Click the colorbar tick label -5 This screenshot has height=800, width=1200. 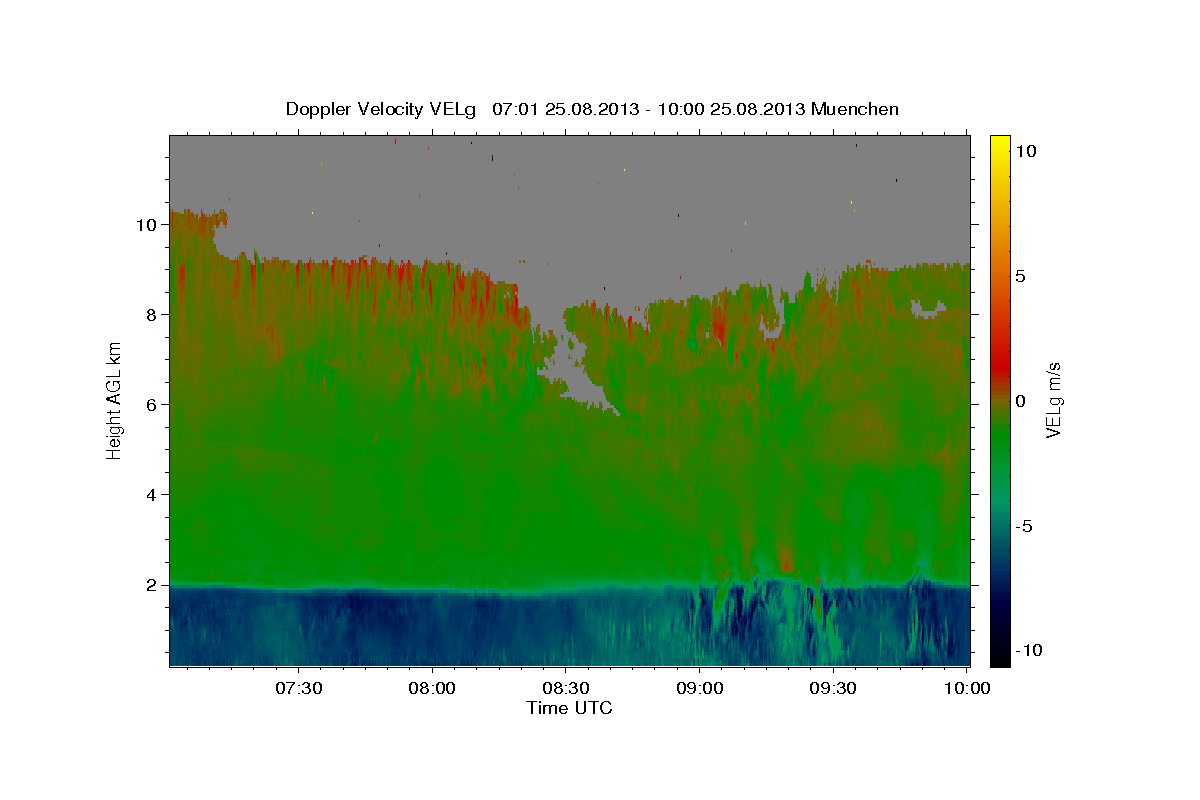[1023, 526]
